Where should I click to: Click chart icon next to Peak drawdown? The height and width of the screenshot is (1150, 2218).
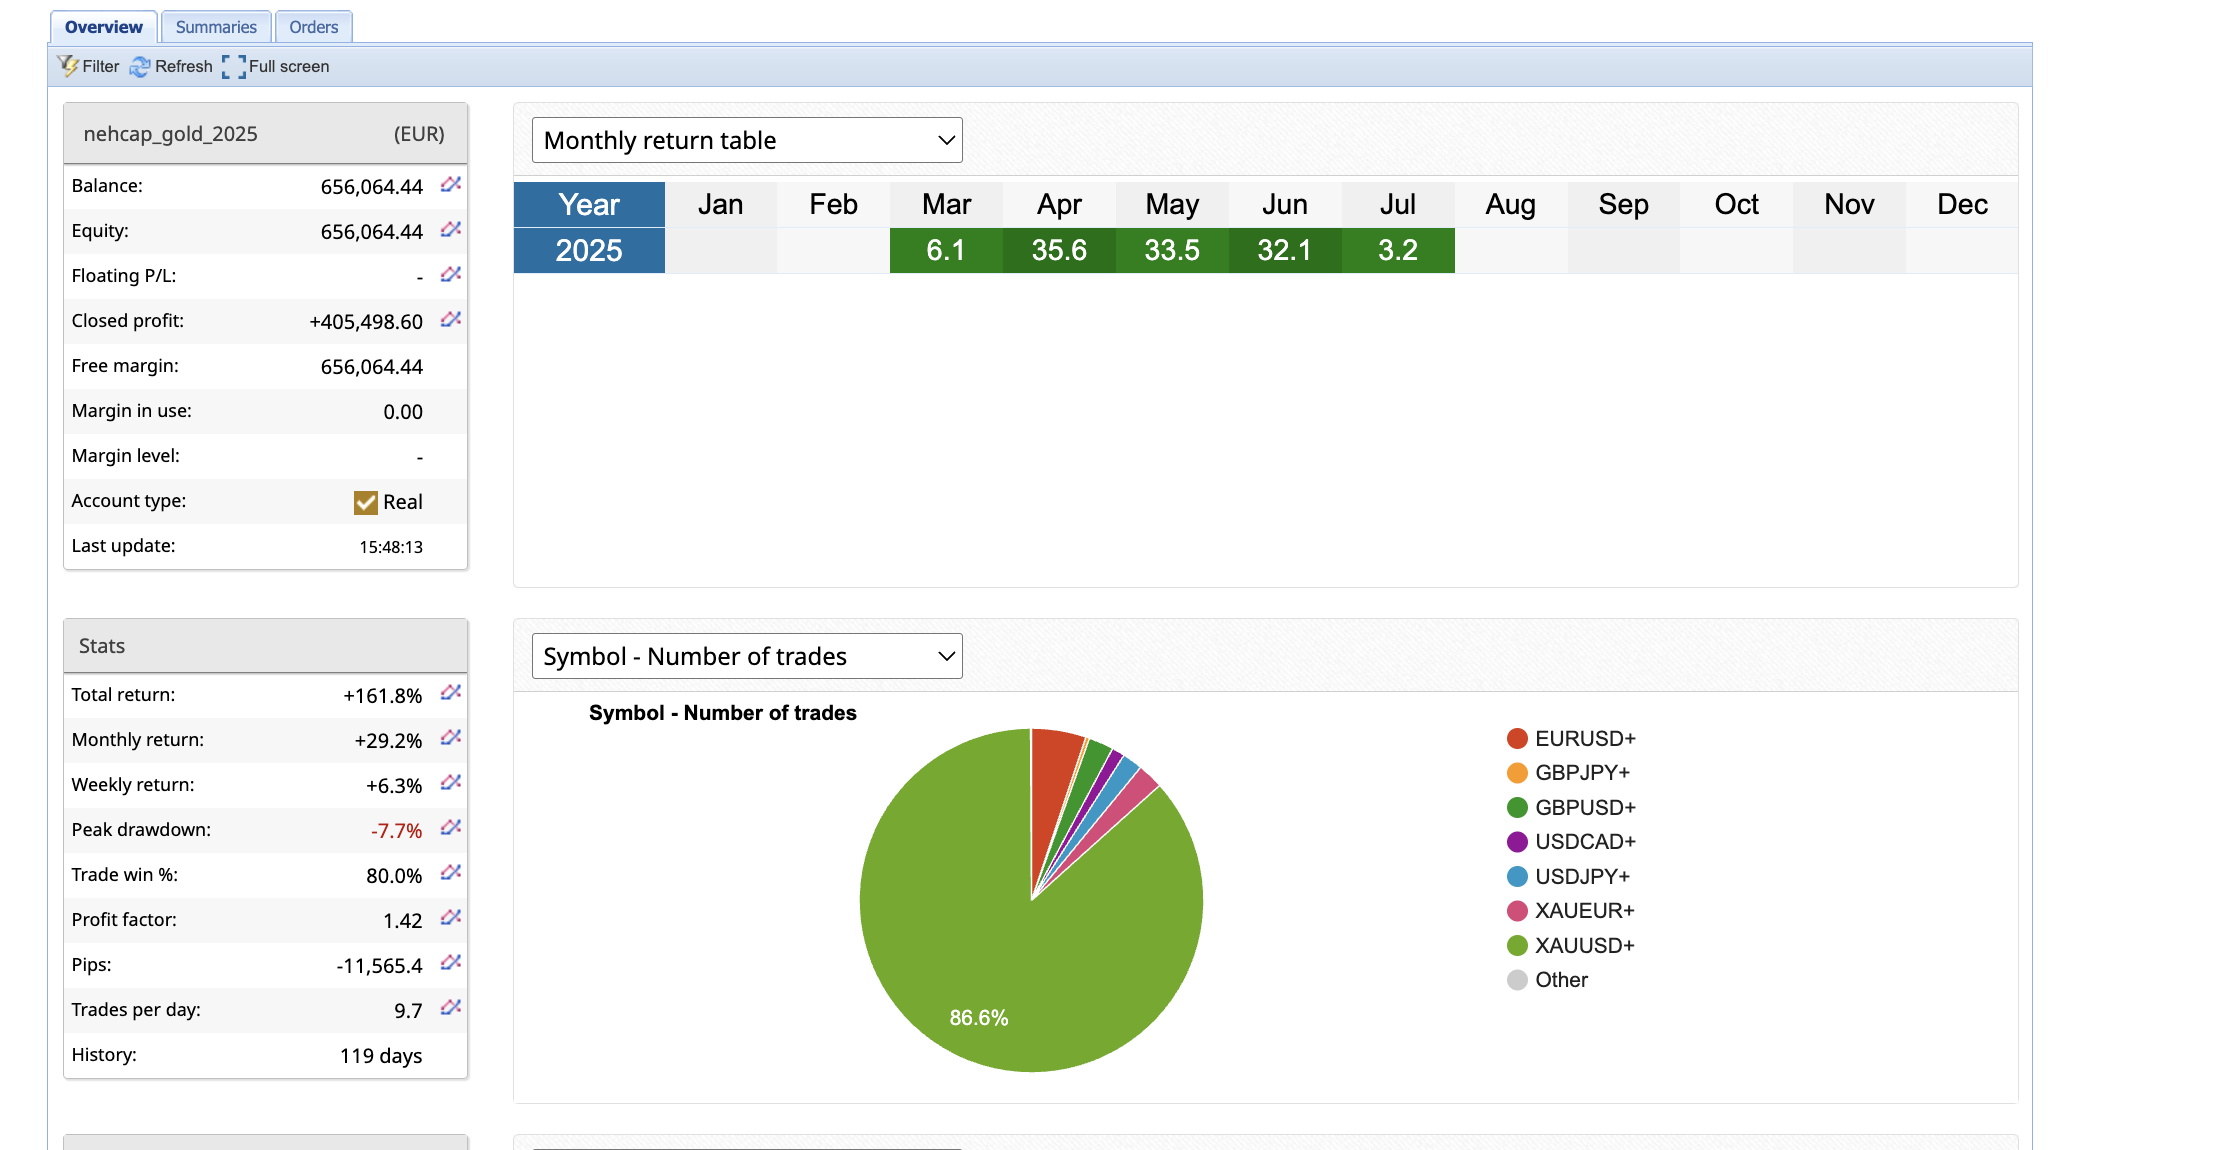[x=451, y=828]
